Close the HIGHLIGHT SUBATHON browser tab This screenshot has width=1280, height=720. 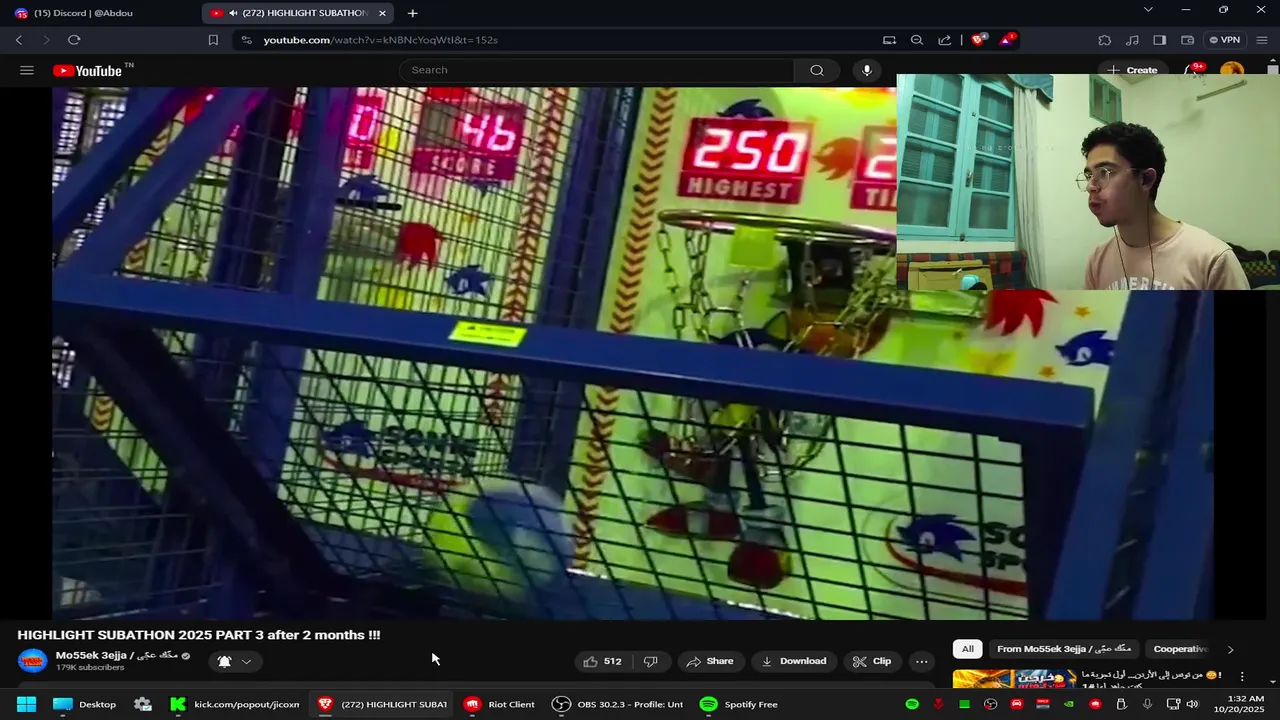click(x=382, y=13)
